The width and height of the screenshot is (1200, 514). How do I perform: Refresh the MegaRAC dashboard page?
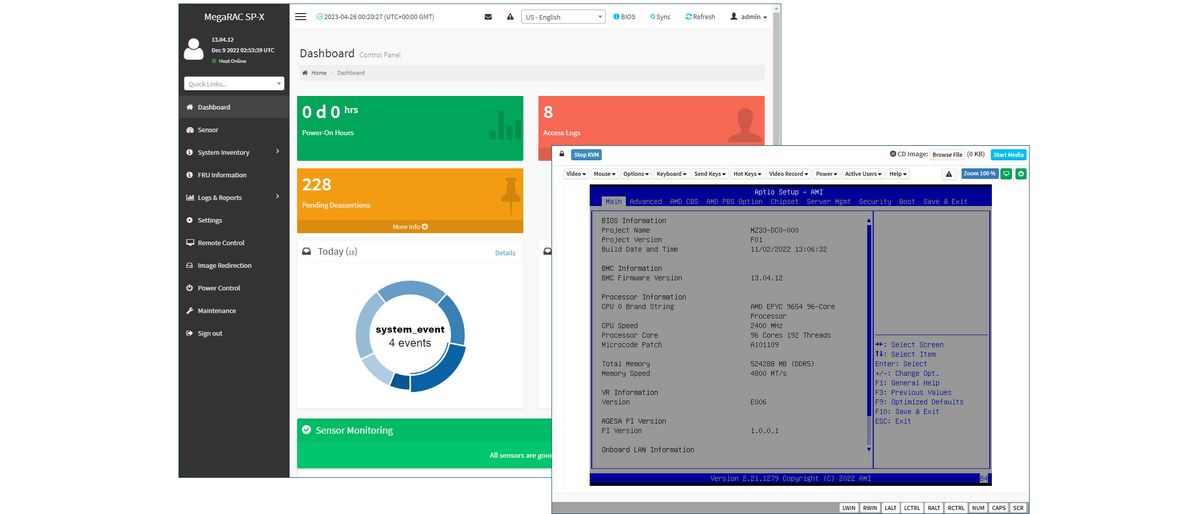[x=700, y=17]
